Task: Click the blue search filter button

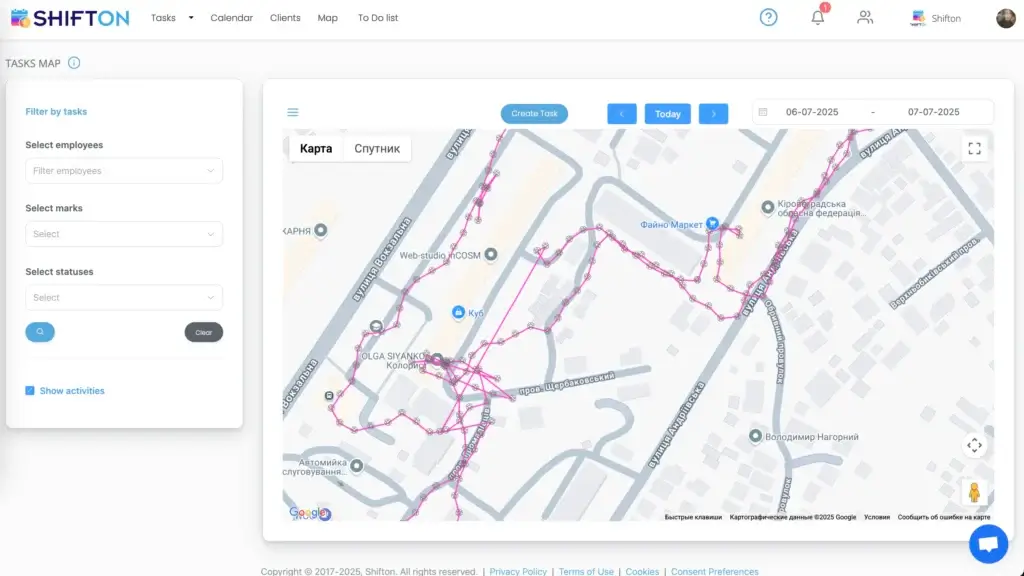Action: [40, 332]
